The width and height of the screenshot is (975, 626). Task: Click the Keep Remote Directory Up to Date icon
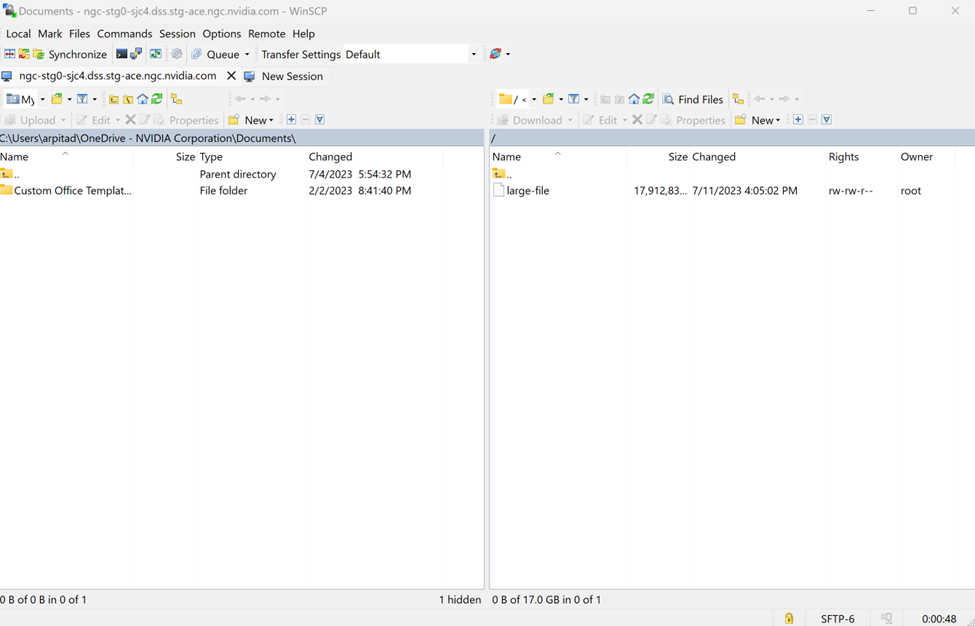click(x=156, y=54)
